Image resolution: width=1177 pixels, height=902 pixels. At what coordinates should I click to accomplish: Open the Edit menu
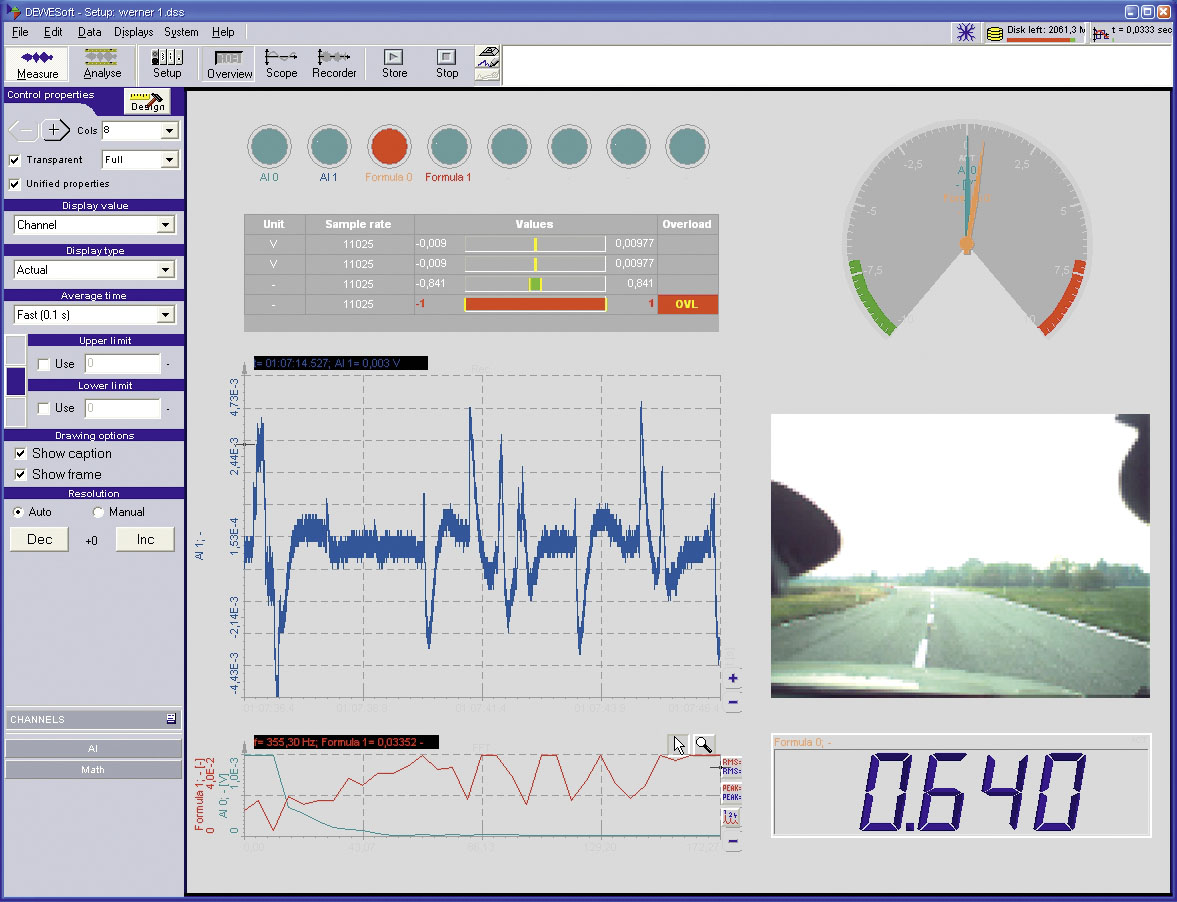pos(53,32)
